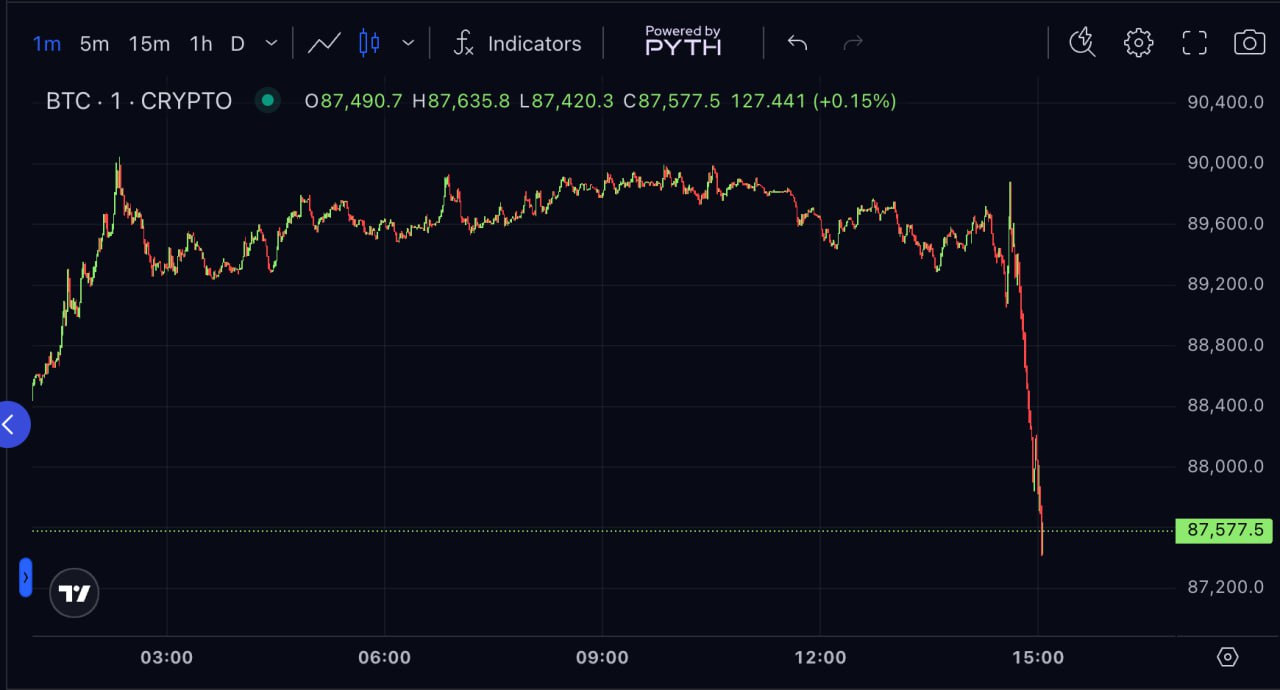Select the 15m interval
This screenshot has width=1280, height=690.
[149, 44]
